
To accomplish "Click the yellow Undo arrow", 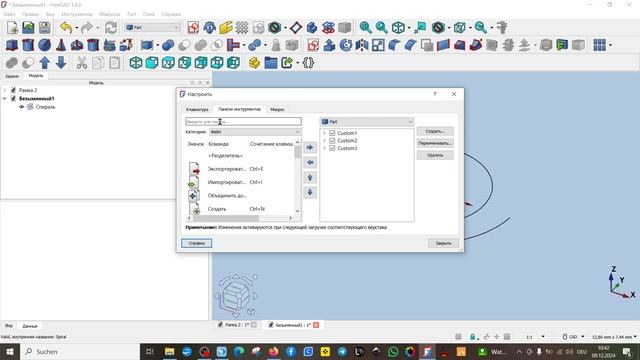I will (66, 27).
